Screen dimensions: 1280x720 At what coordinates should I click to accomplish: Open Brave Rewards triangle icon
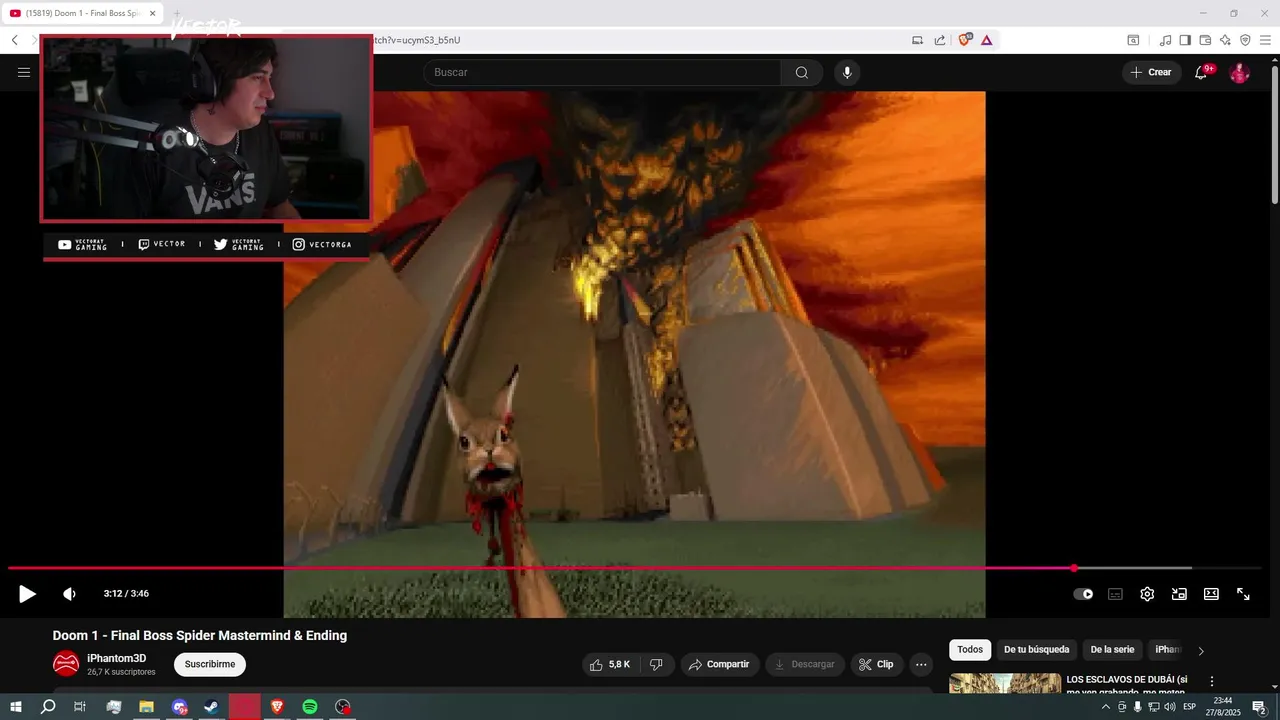[x=987, y=40]
